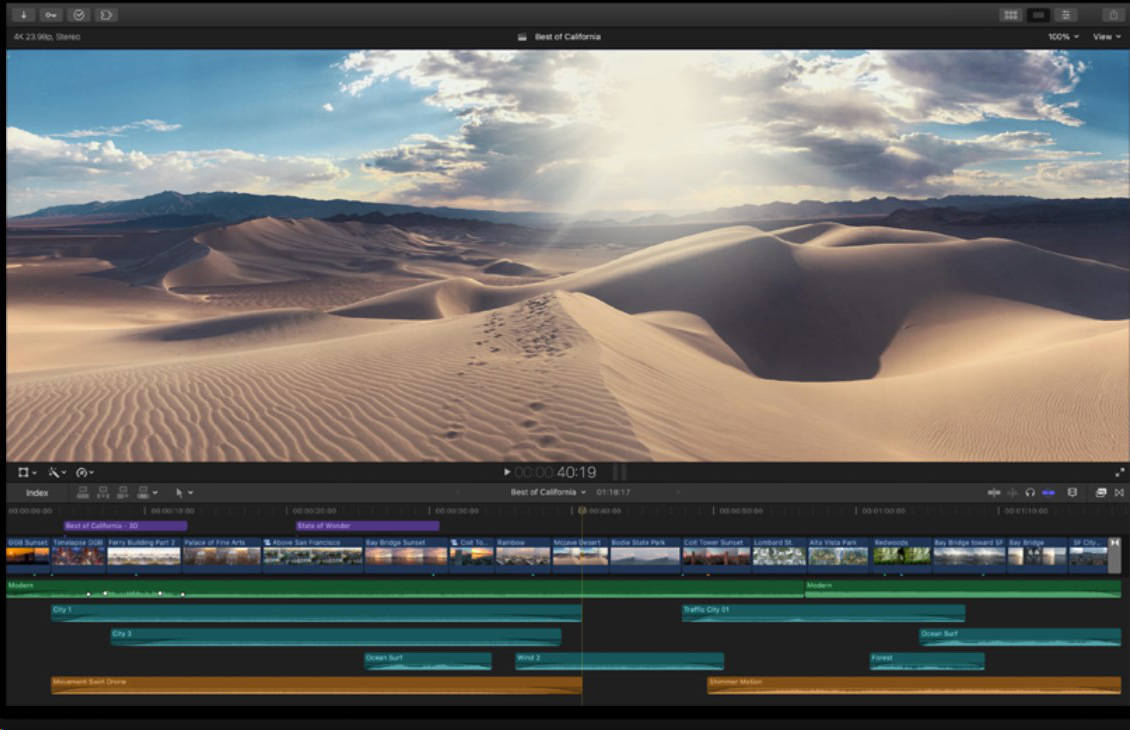Open the Best of California timeline name menu
Image resolution: width=1130 pixels, height=730 pixels.
[548, 492]
